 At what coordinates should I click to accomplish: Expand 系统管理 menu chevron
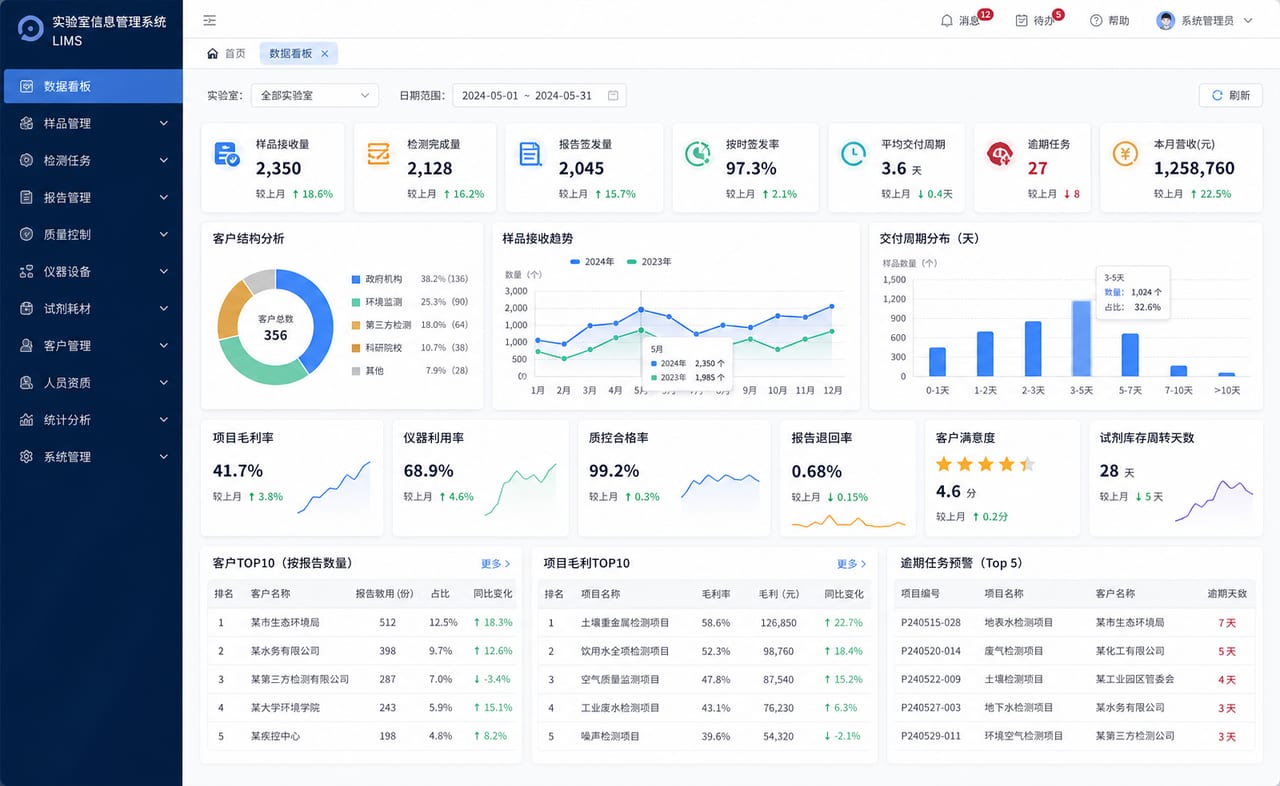click(164, 456)
